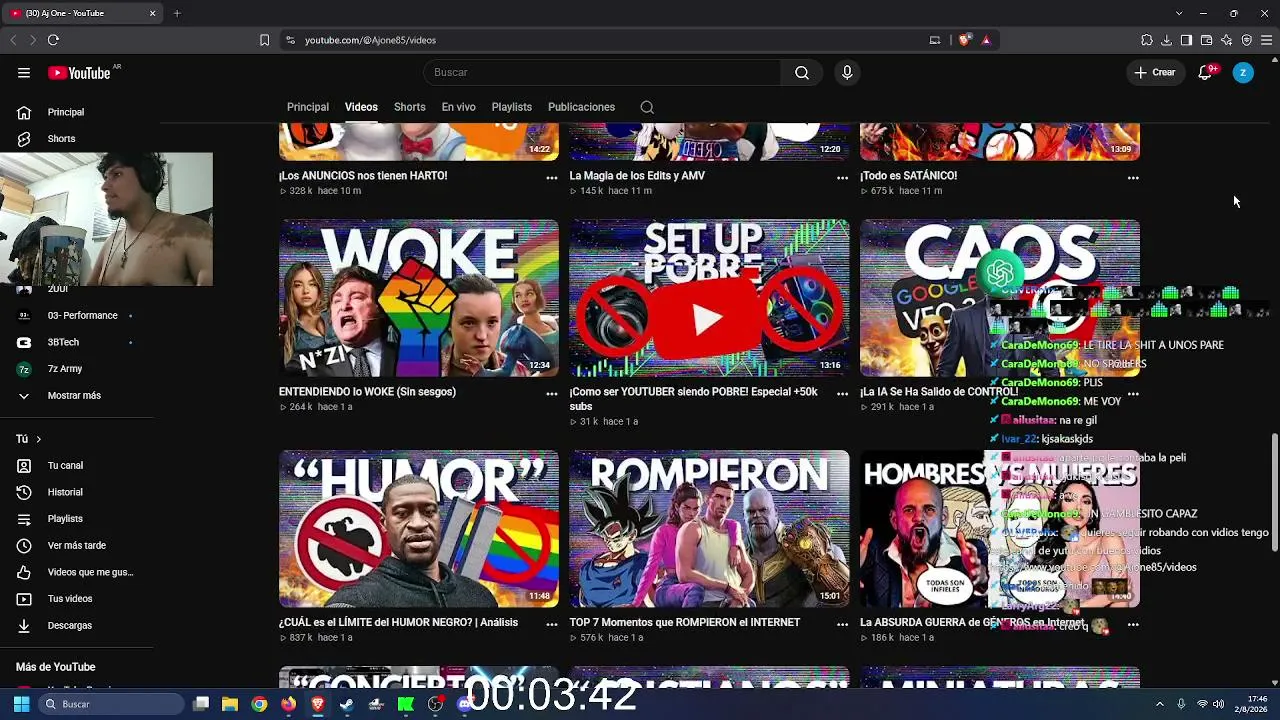The width and height of the screenshot is (1280, 720).
Task: Click the browser address bar URL
Action: 370,40
